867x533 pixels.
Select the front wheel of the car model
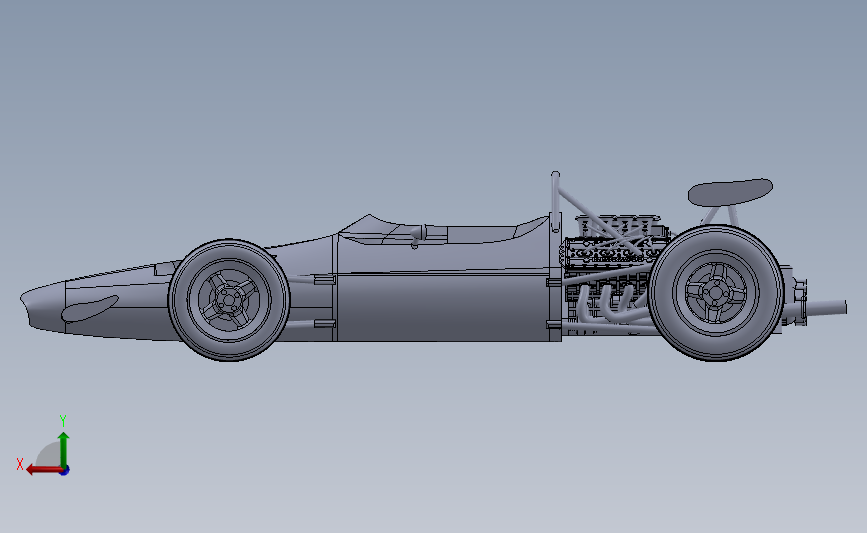coord(229,300)
